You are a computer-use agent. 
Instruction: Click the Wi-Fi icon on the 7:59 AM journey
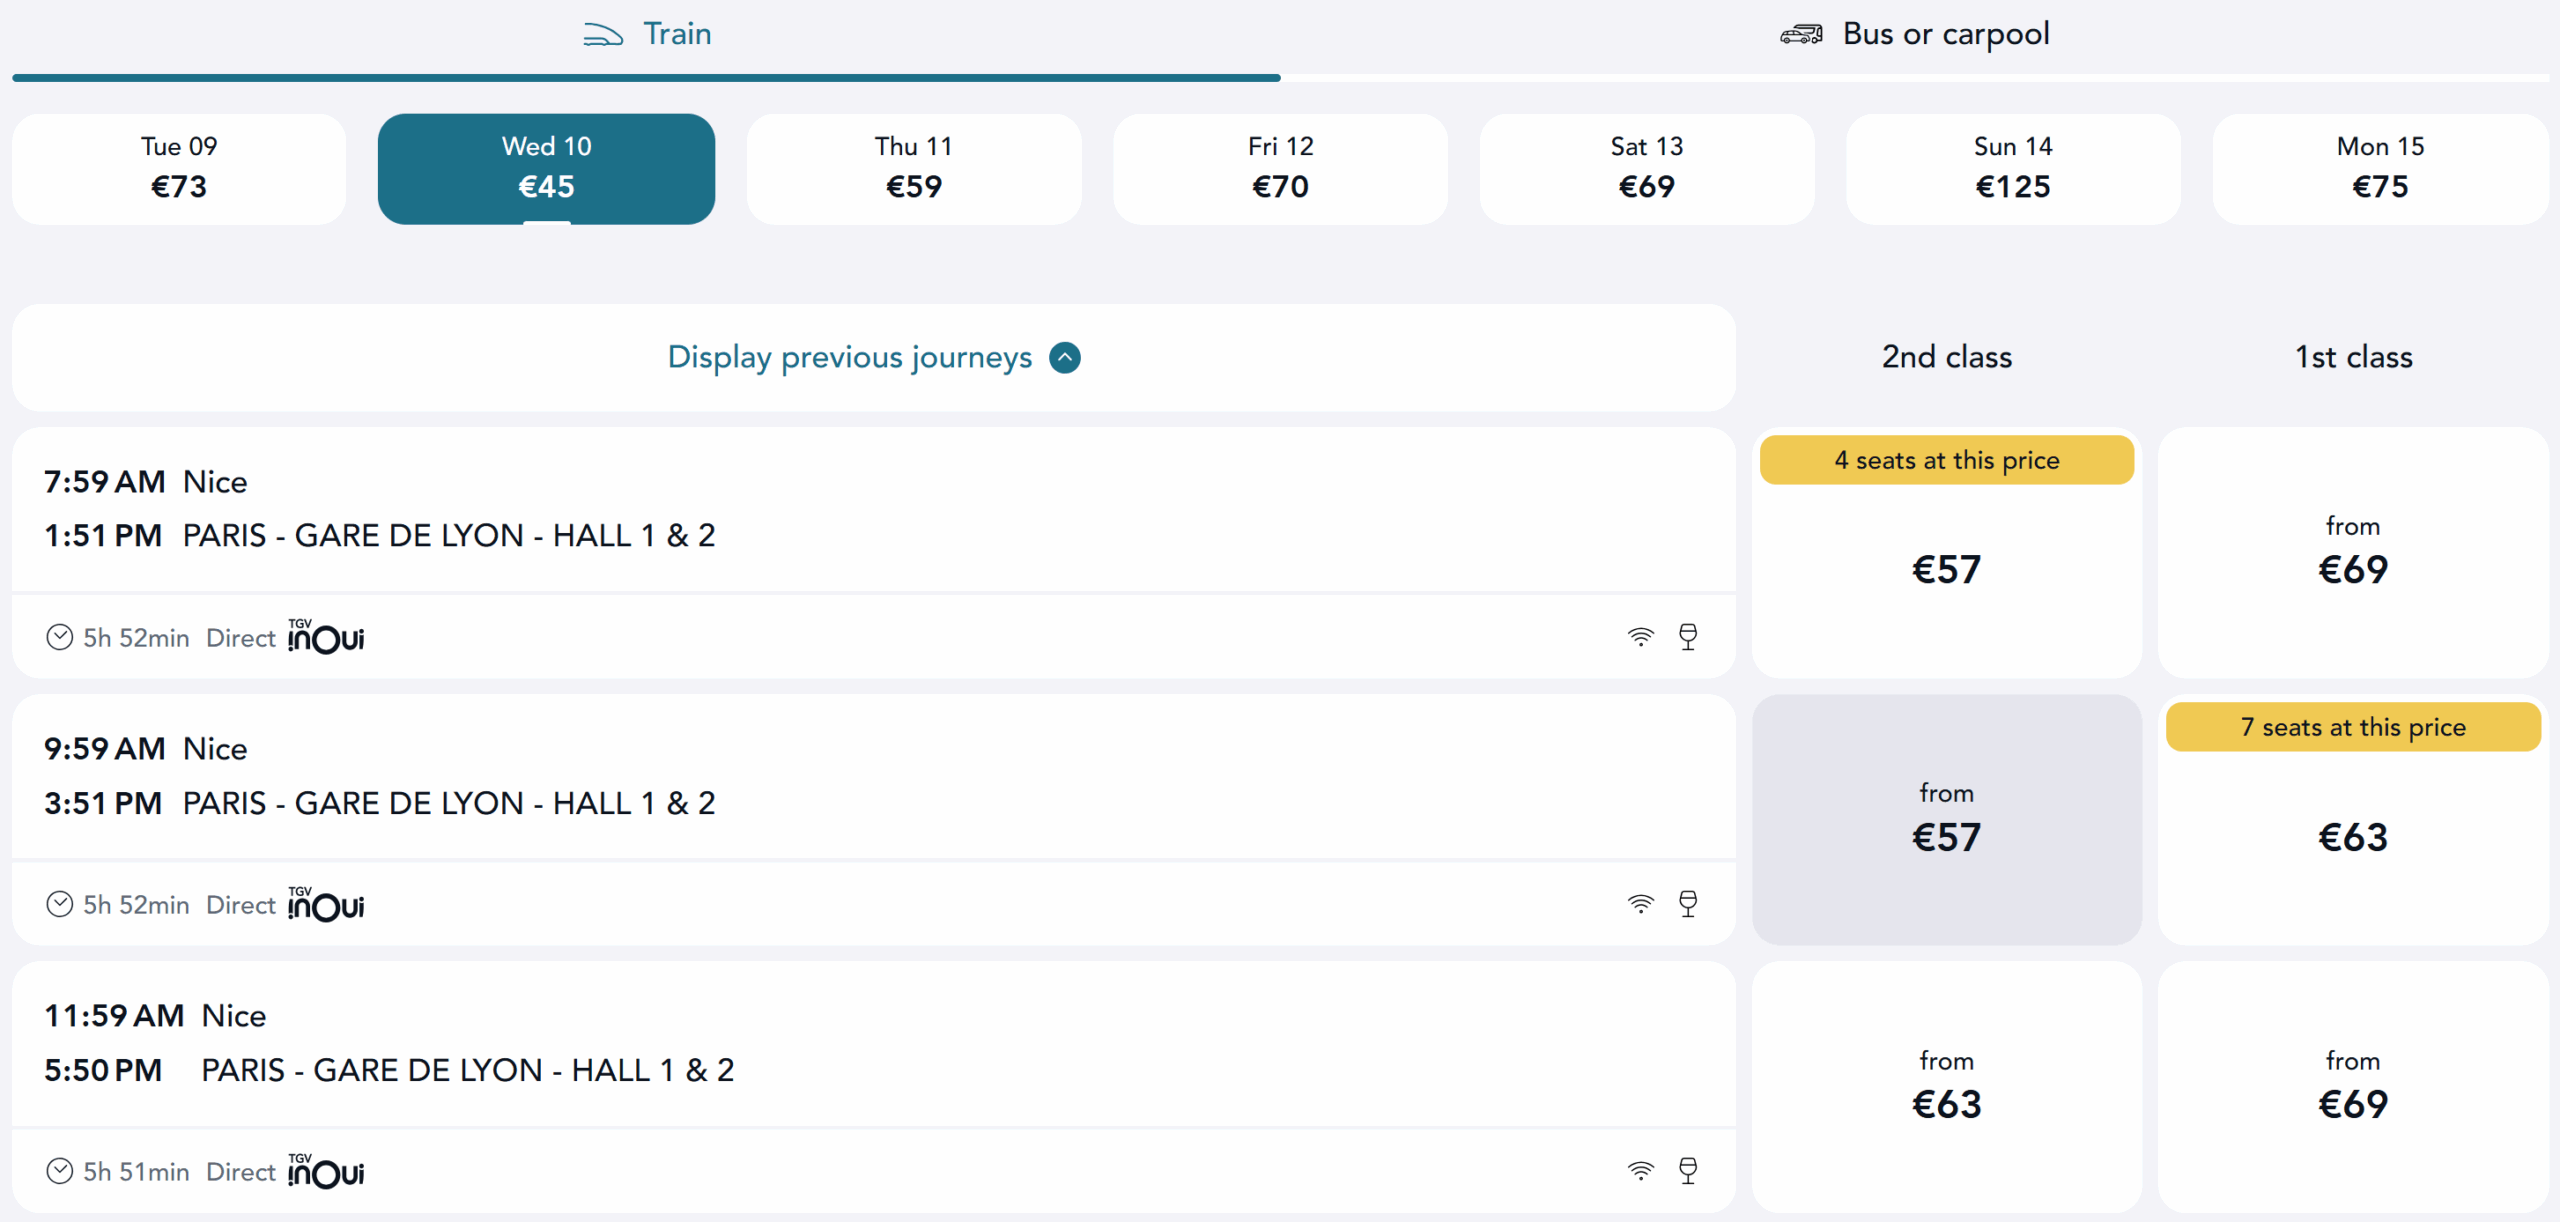tap(1640, 637)
